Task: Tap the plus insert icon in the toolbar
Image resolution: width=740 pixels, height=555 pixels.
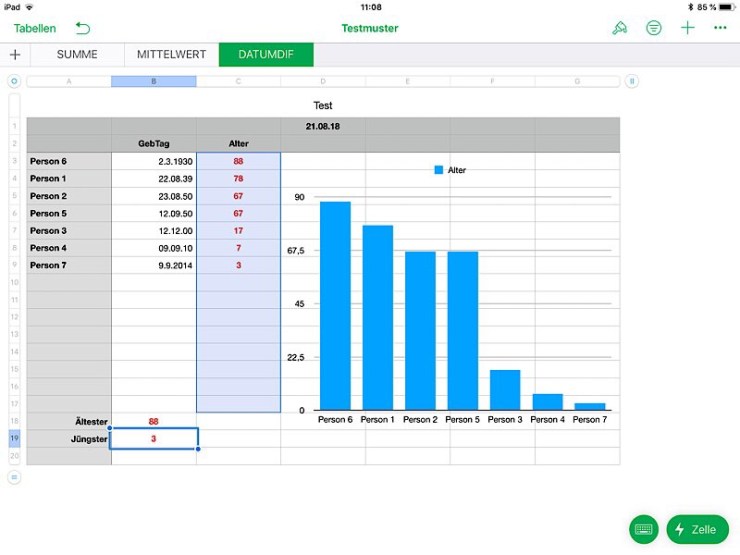Action: pos(687,28)
